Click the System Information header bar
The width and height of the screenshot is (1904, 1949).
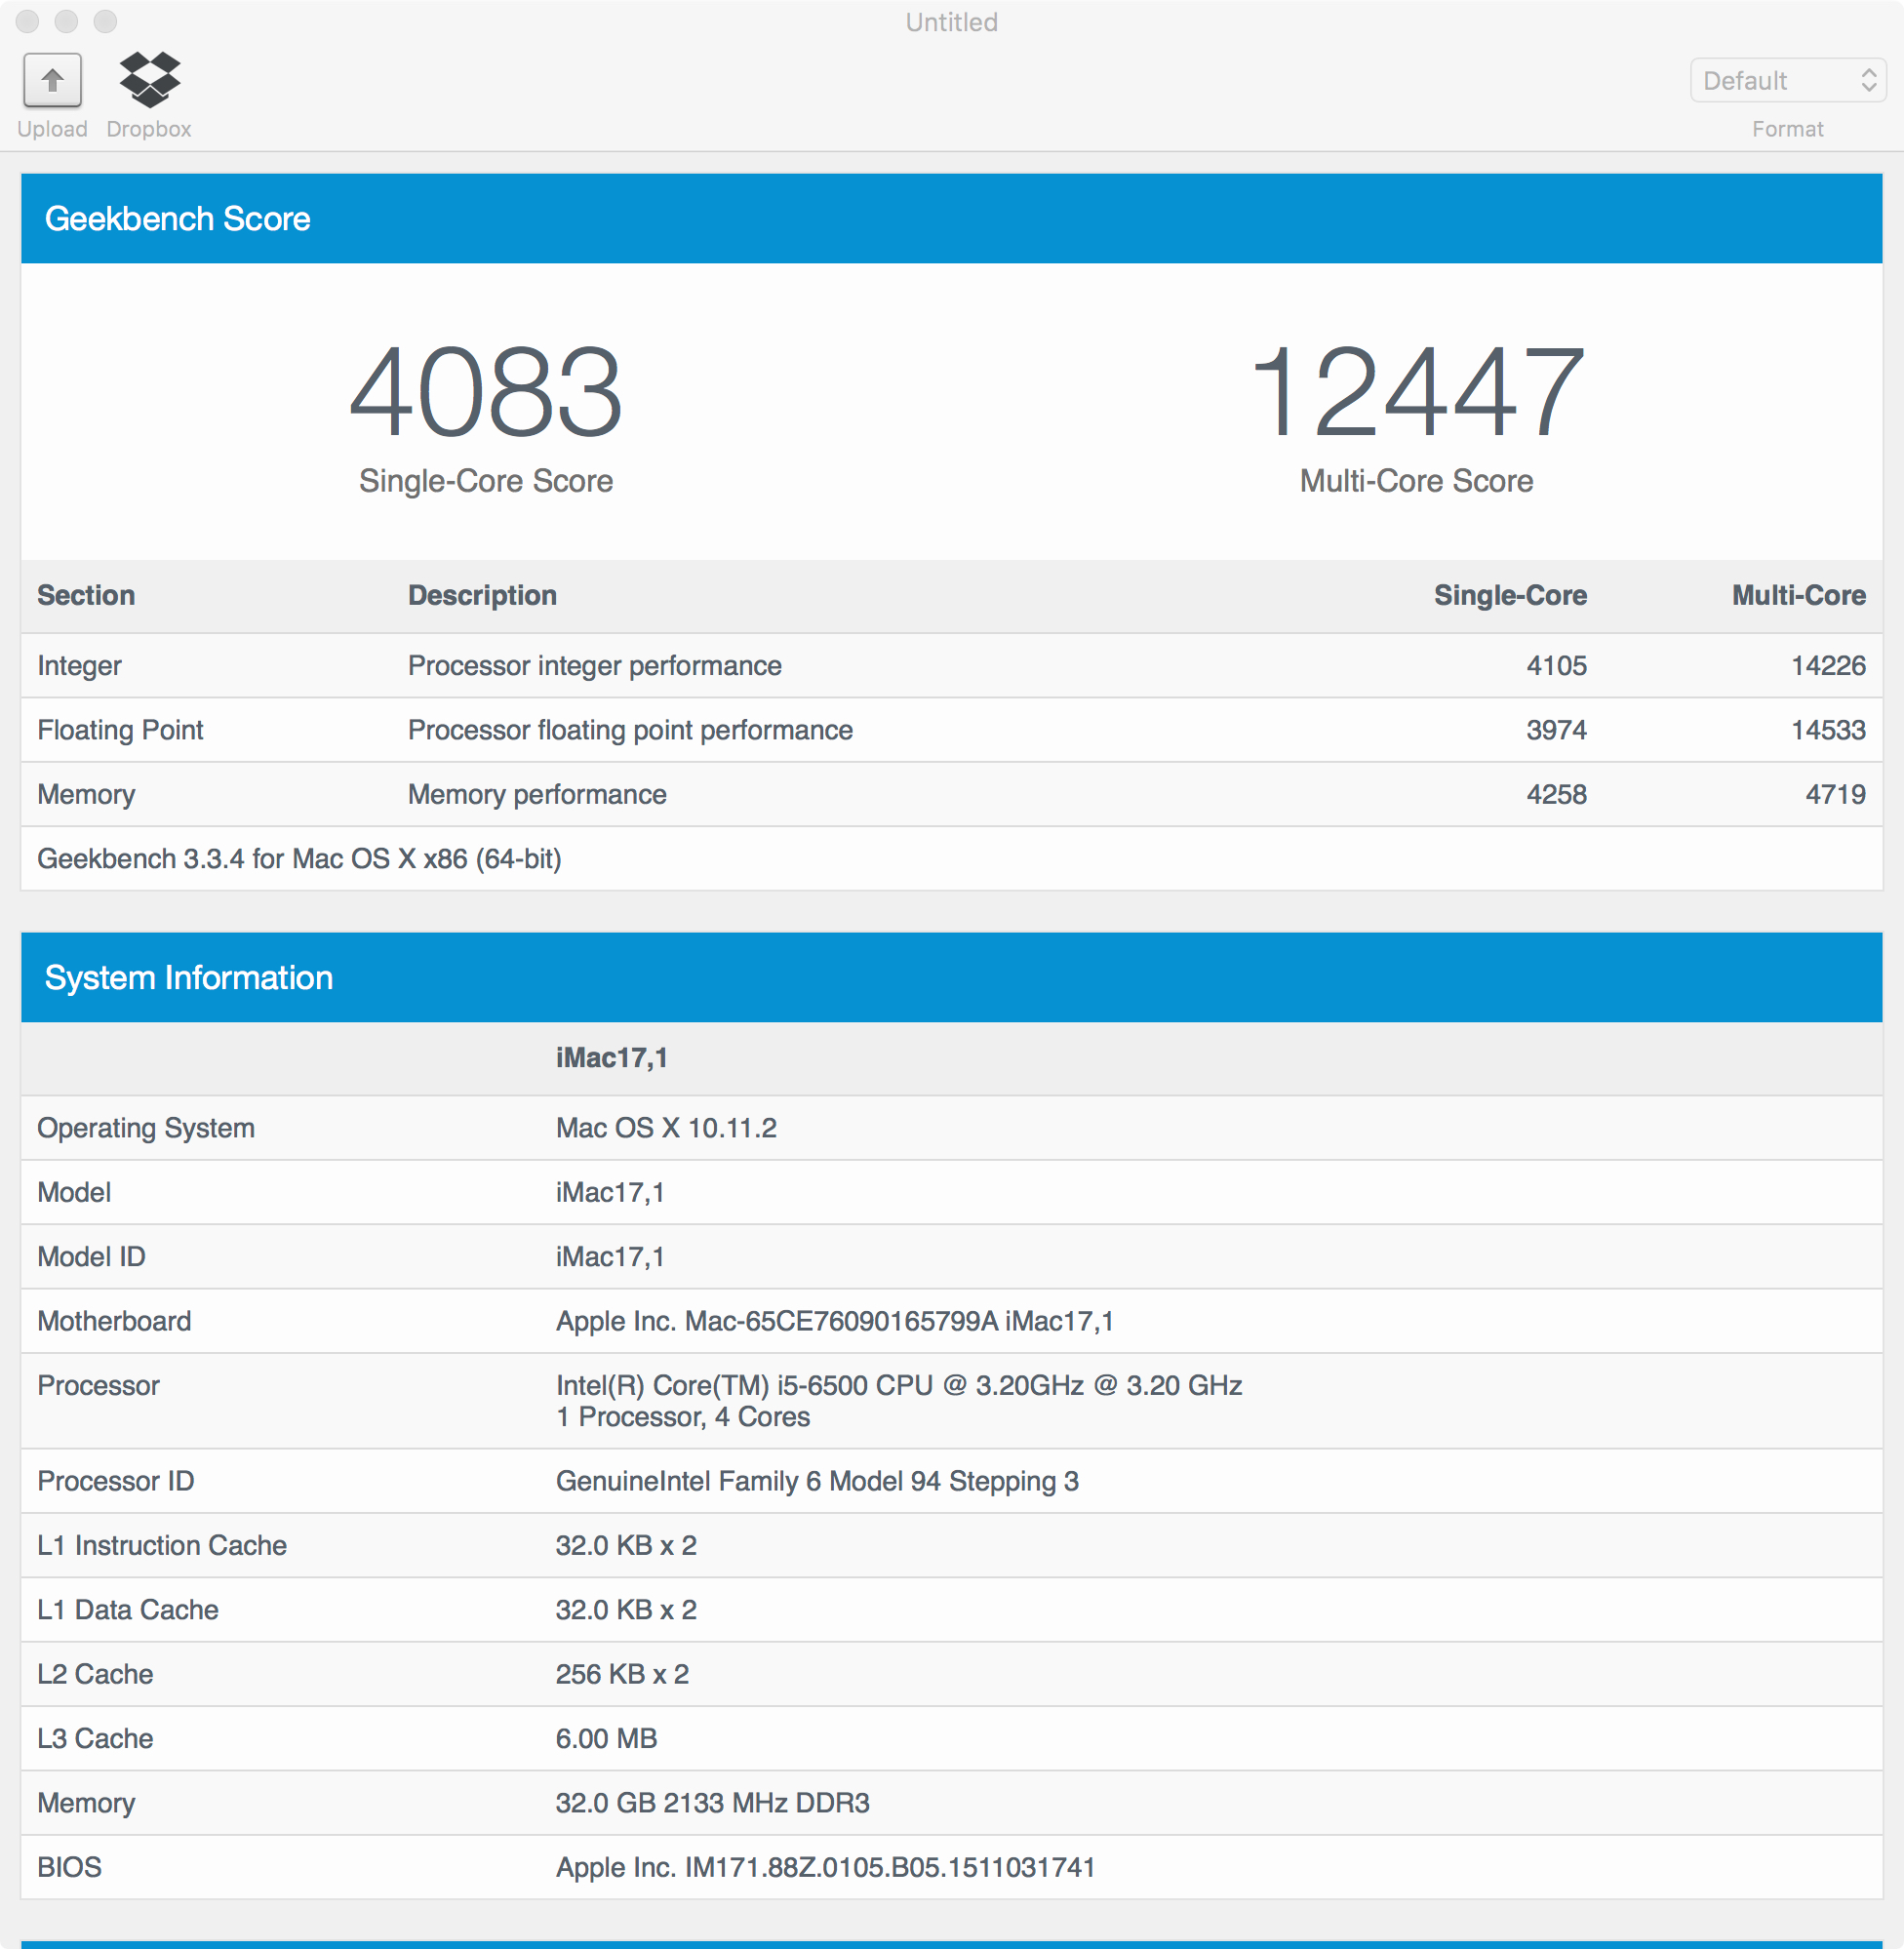coord(950,977)
